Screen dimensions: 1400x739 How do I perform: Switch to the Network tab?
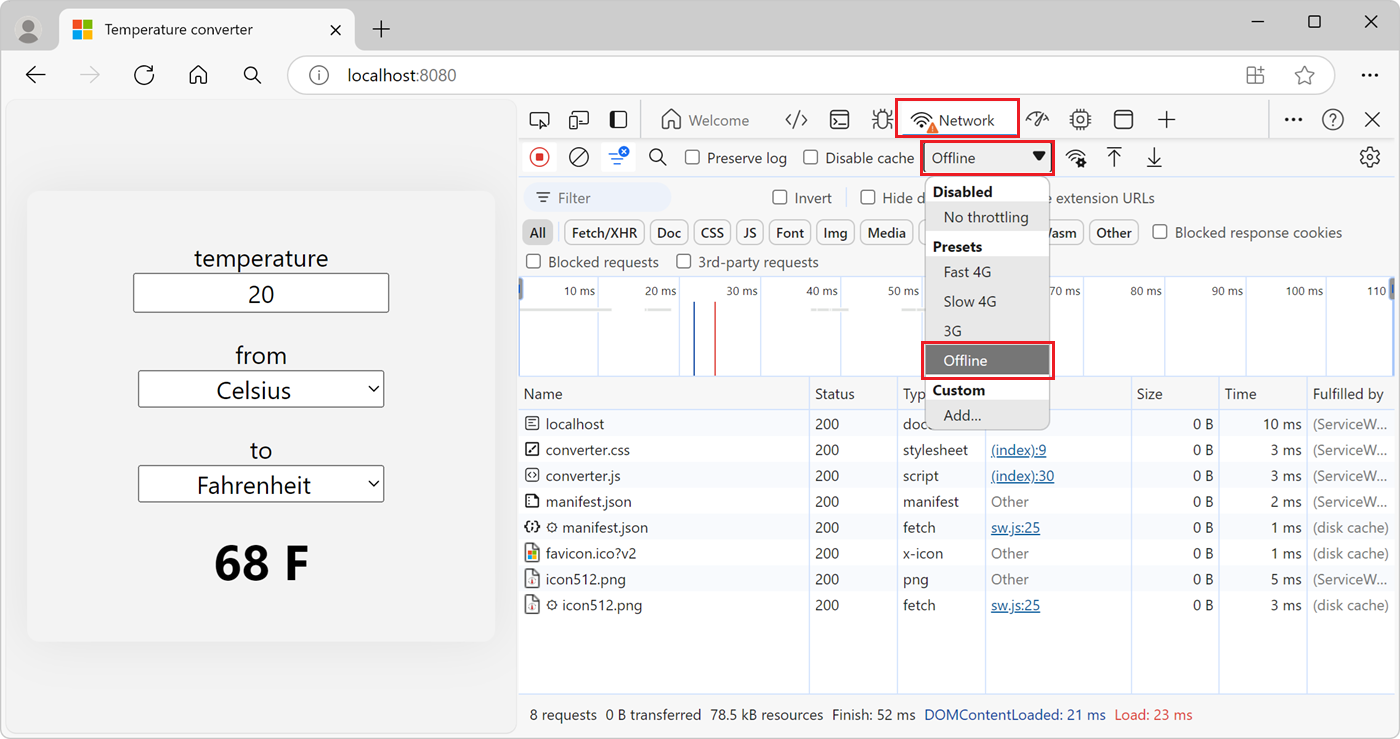click(x=957, y=119)
